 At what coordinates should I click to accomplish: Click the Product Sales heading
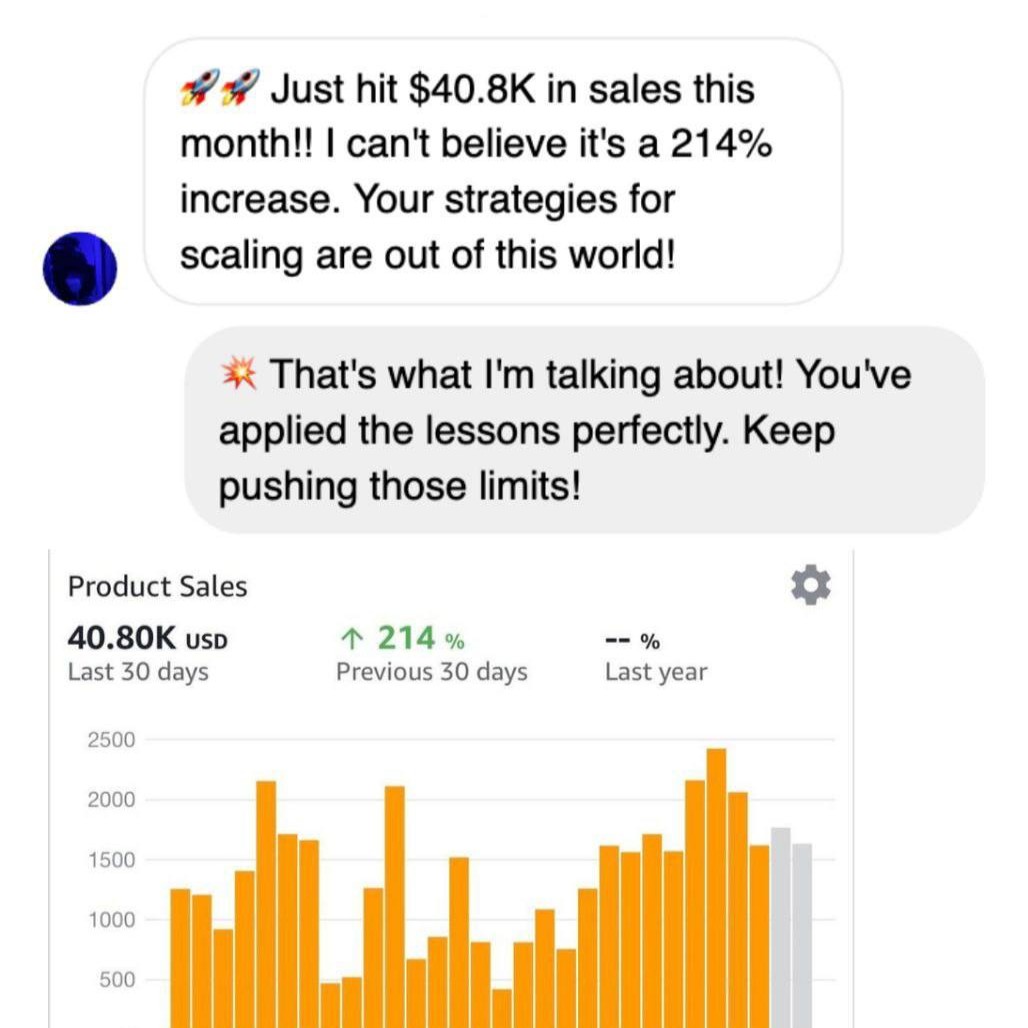pos(157,587)
